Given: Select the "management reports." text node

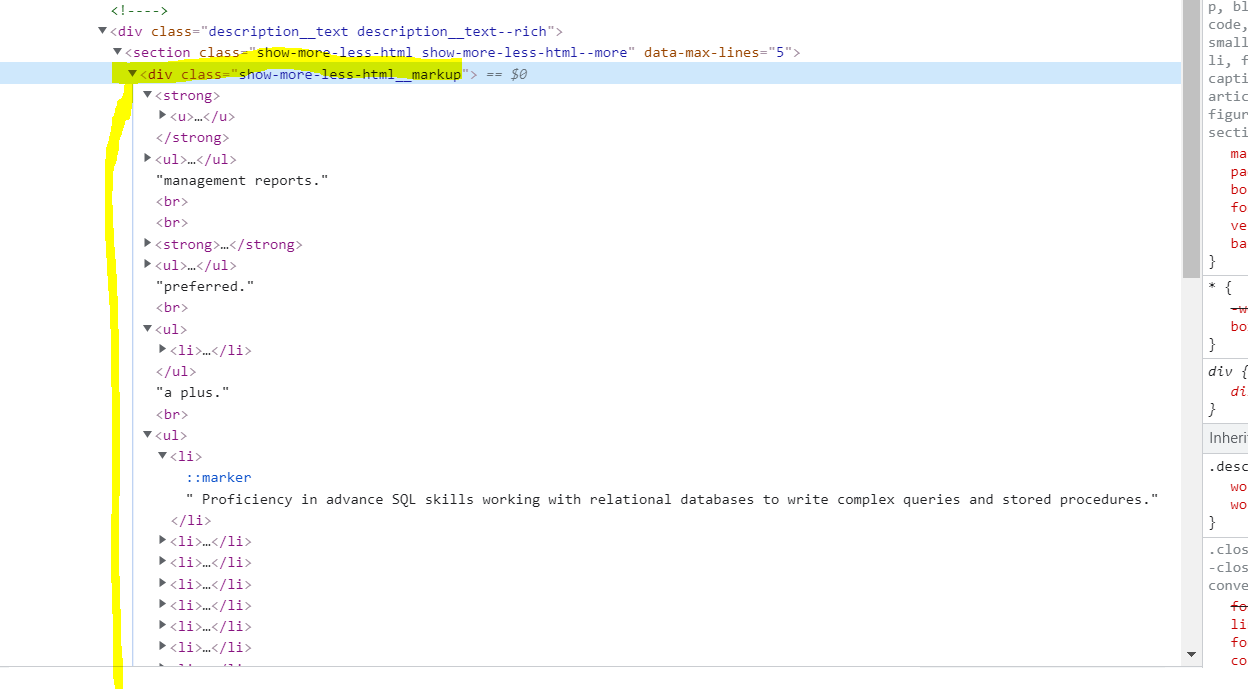Looking at the screenshot, I should pos(242,180).
